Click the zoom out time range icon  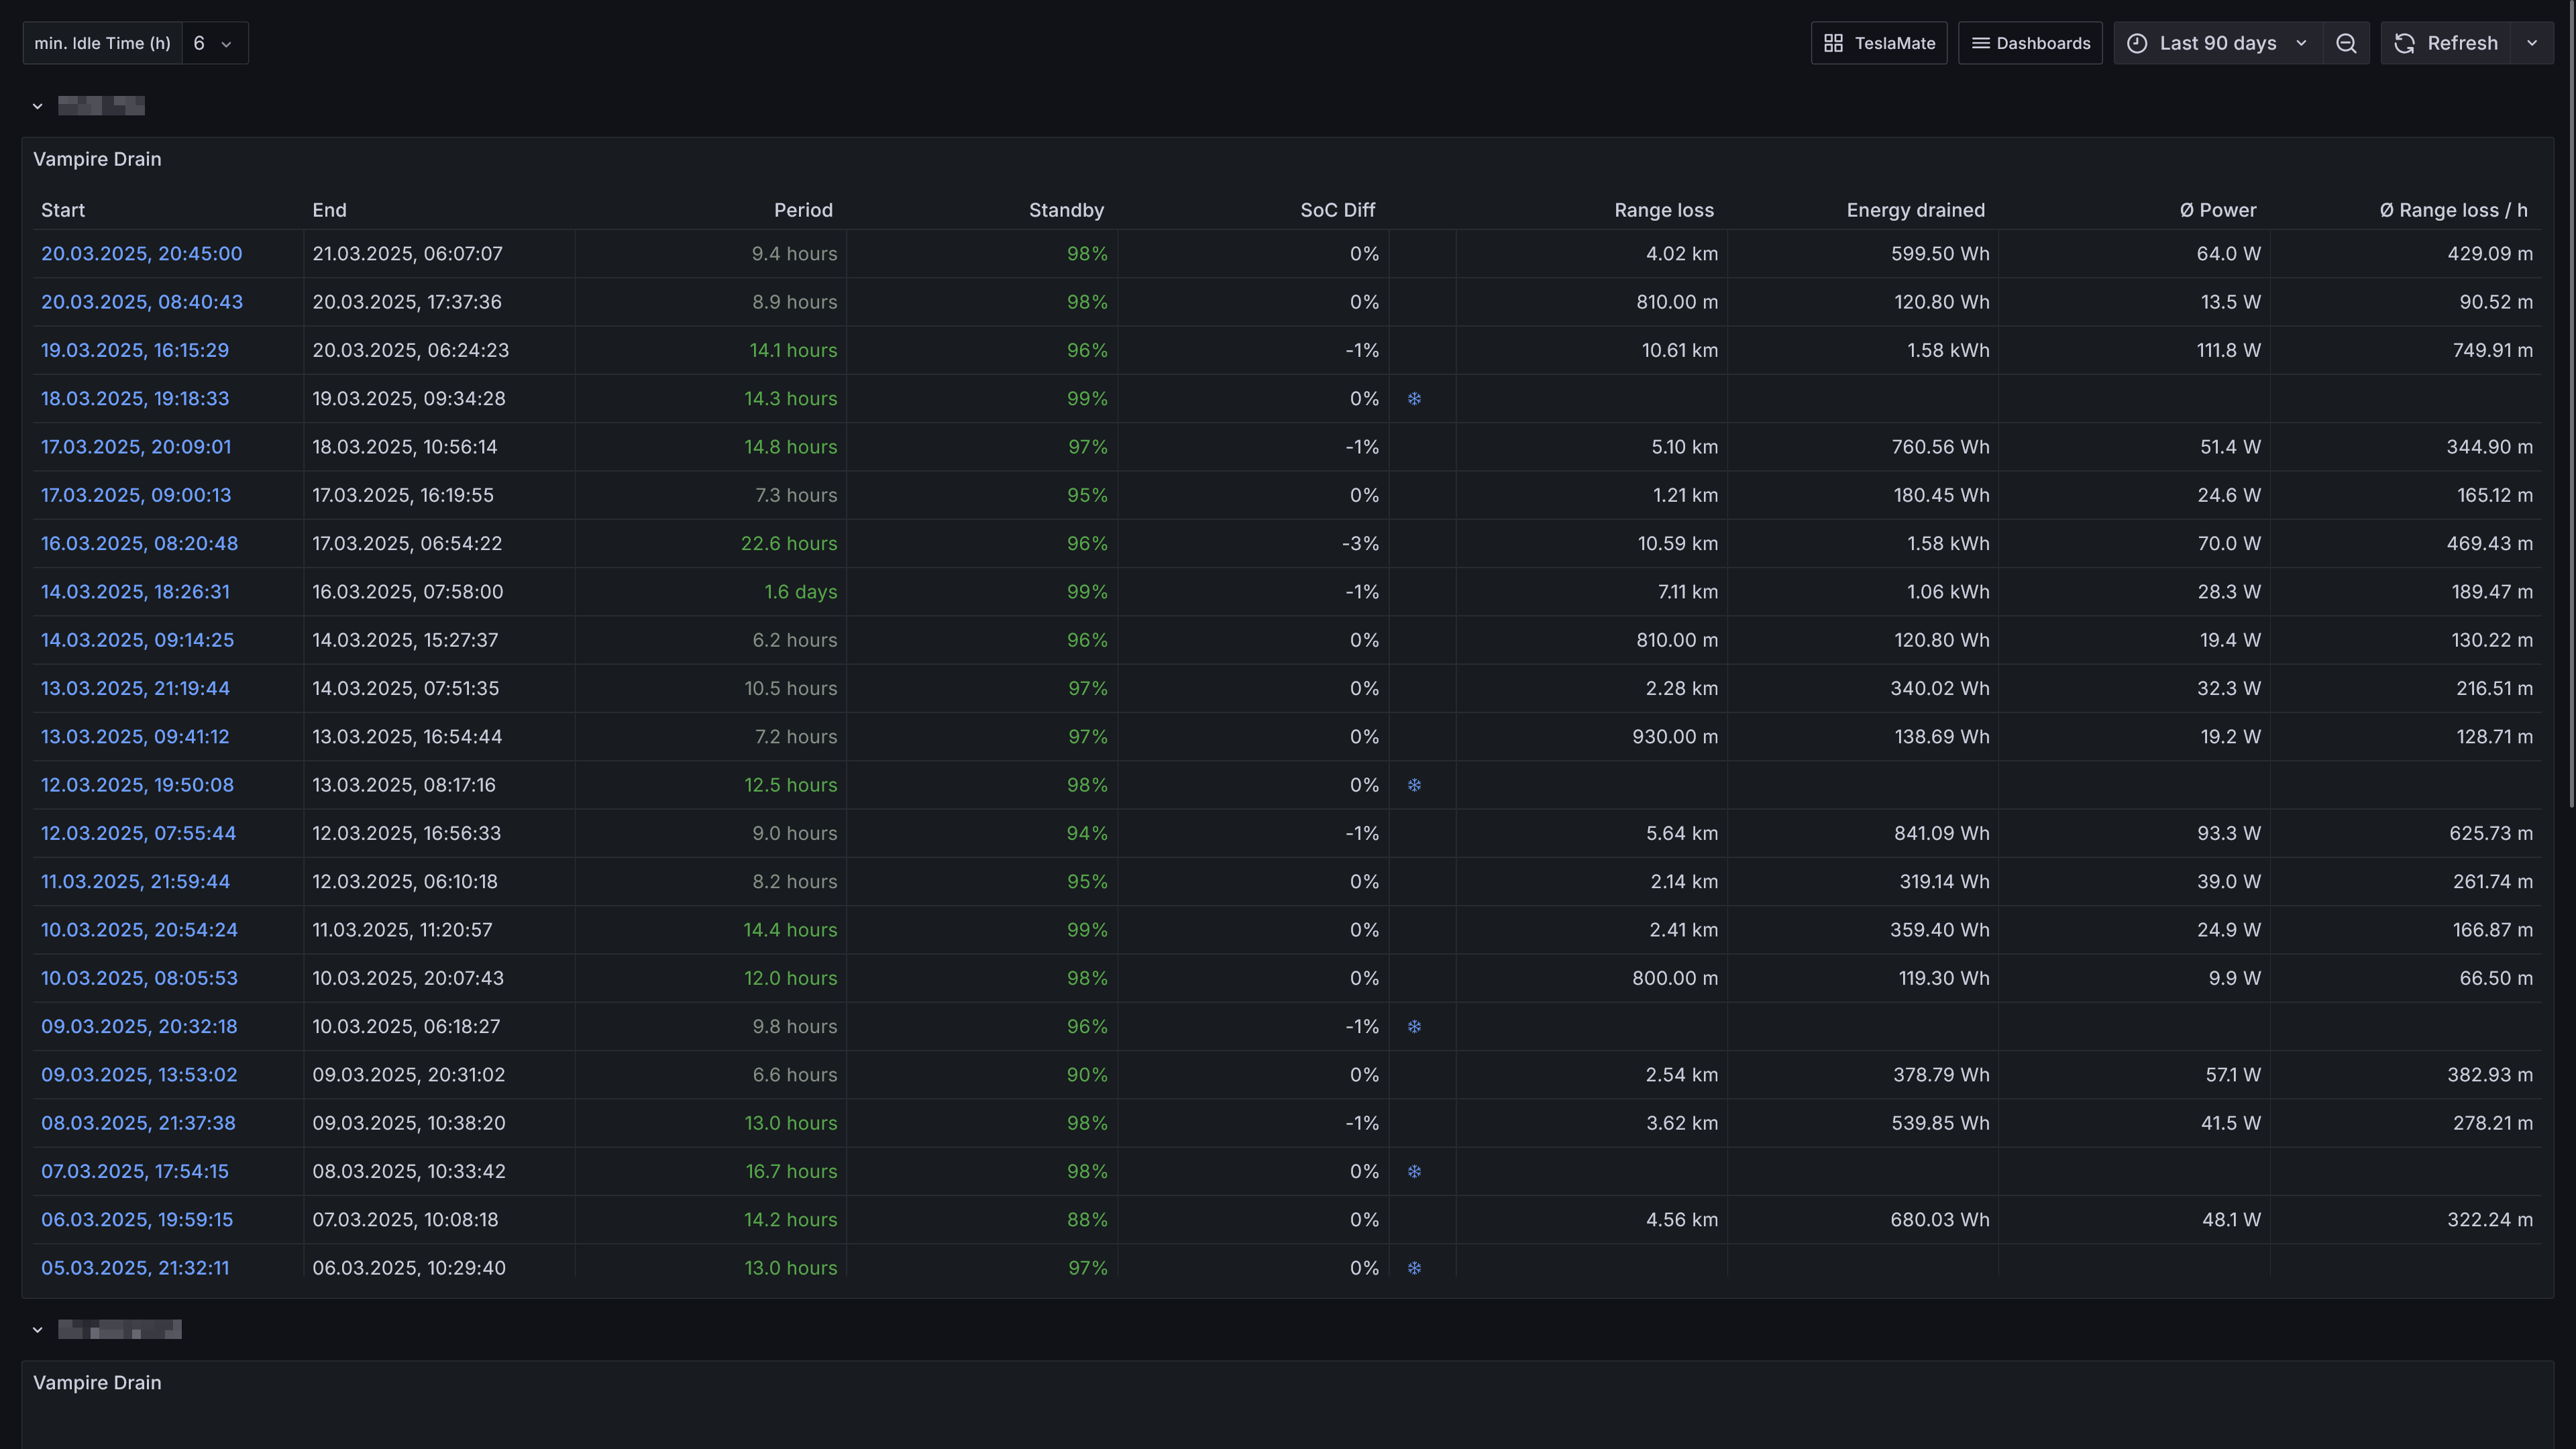coord(2345,43)
